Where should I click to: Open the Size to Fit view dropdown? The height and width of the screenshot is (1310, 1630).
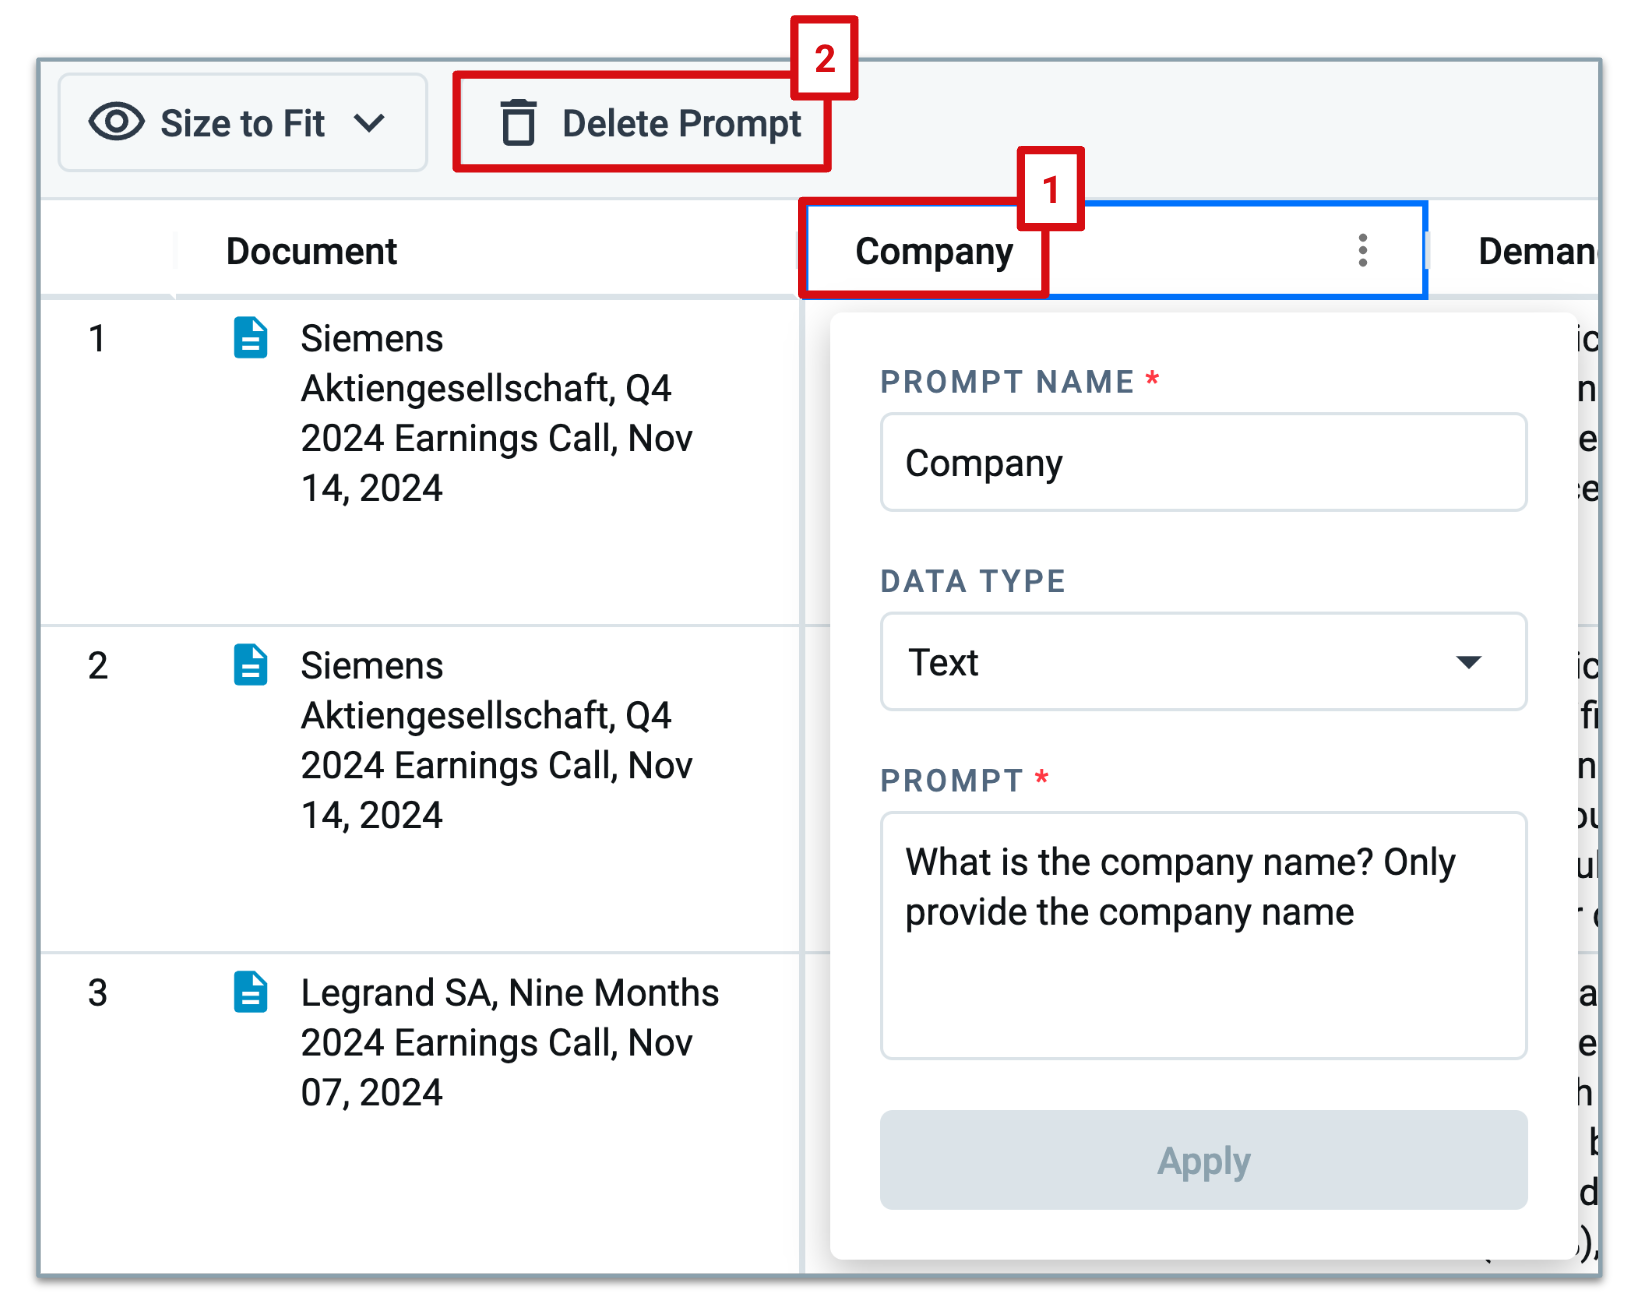pyautogui.click(x=243, y=123)
